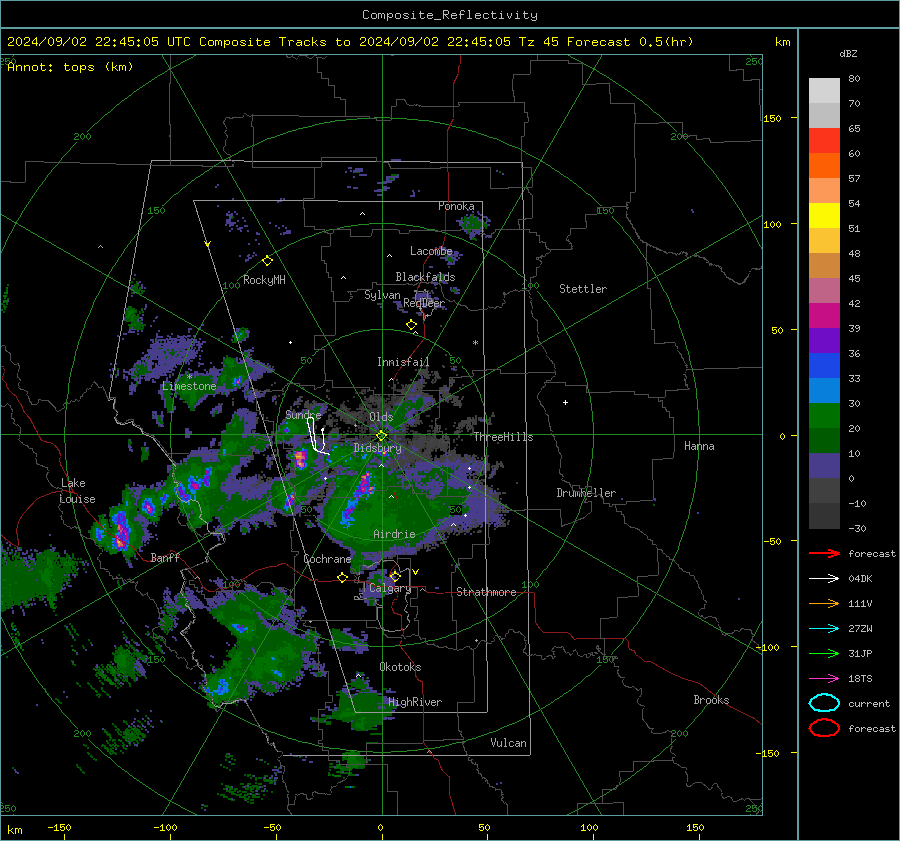The width and height of the screenshot is (900, 841).
Task: Click the yellow swatch between 54 and 51 dBZ
Action: coord(824,216)
